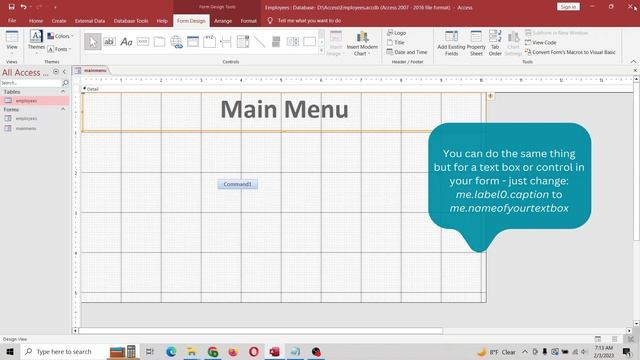
Task: Select the mainmenu form document tab
Action: [x=91, y=70]
